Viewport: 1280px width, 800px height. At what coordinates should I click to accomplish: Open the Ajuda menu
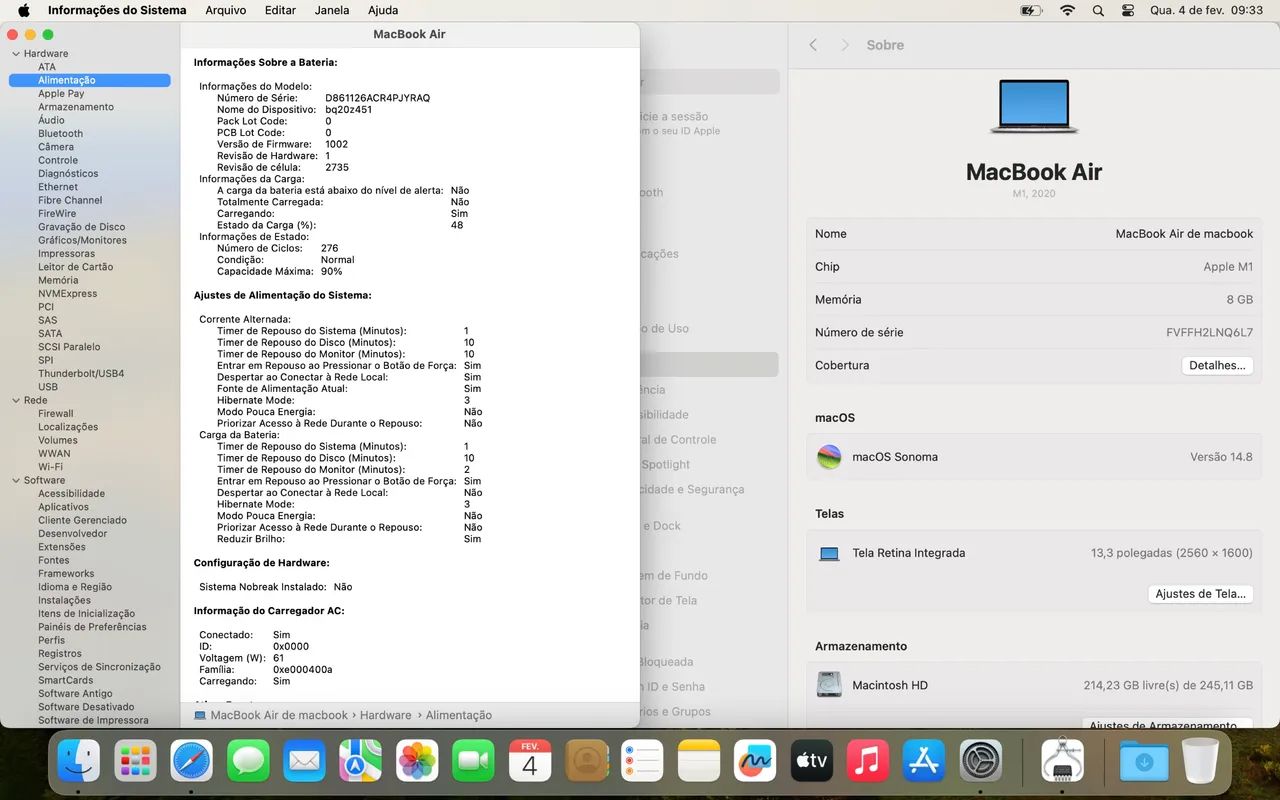pos(383,10)
